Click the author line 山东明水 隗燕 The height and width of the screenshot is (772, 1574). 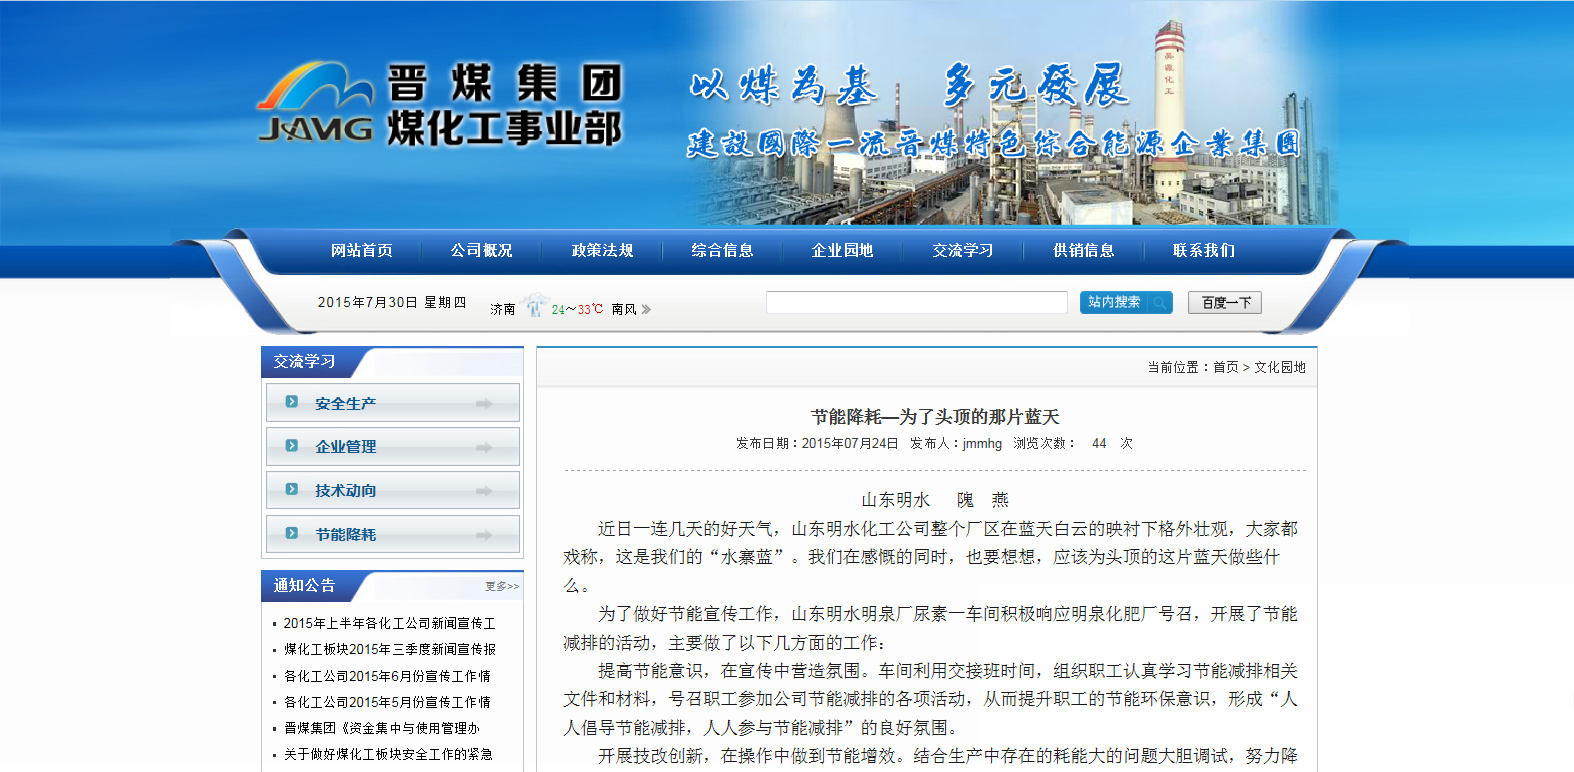(935, 500)
